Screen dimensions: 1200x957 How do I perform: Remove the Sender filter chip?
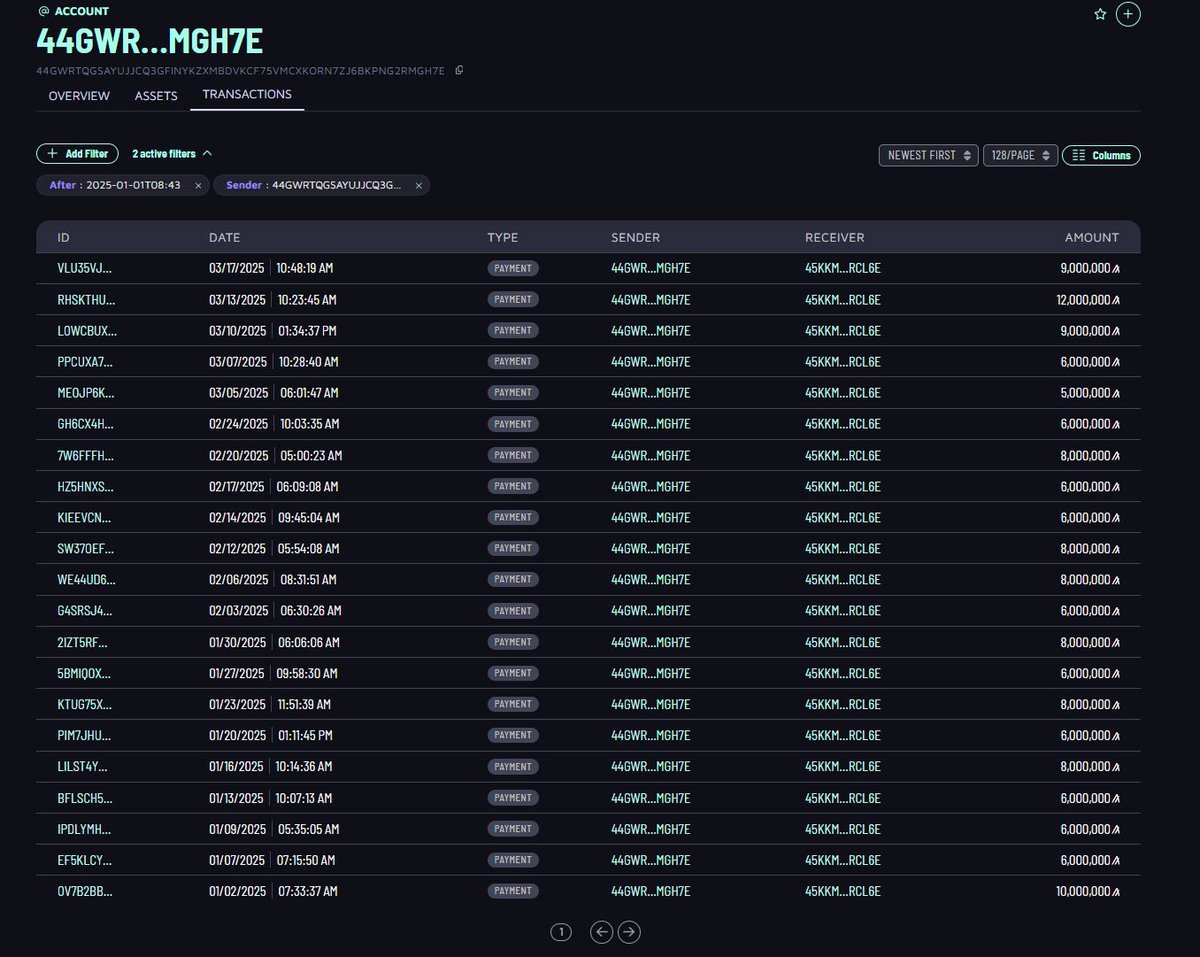(419, 185)
